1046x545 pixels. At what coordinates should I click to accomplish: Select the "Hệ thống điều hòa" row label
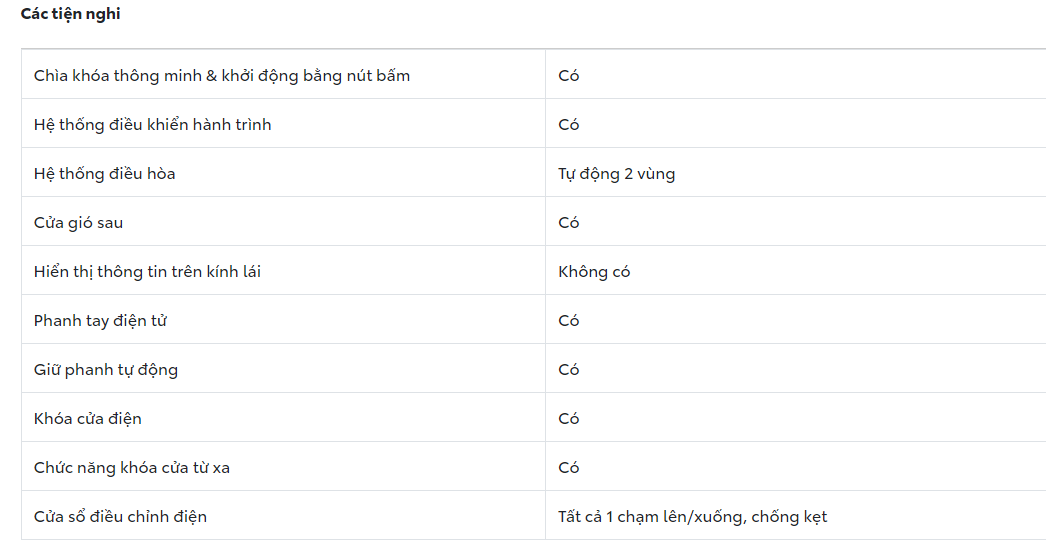(x=104, y=174)
